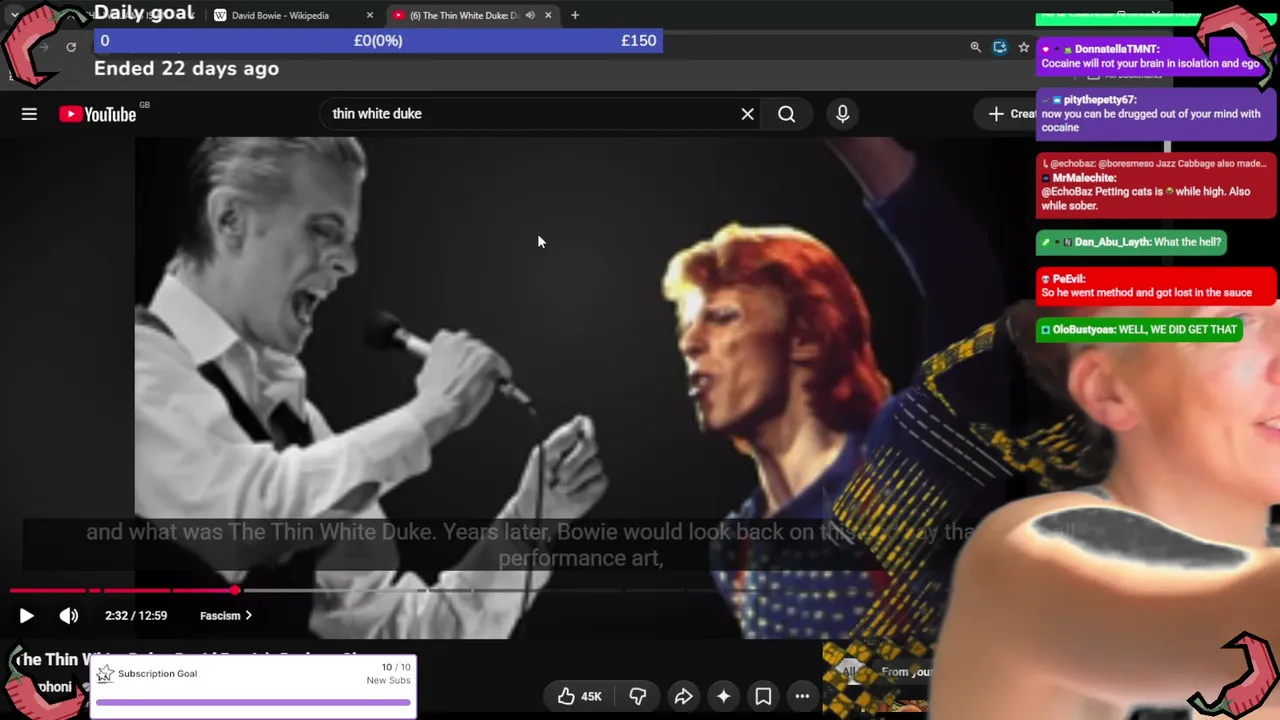Image resolution: width=1280 pixels, height=720 pixels.
Task: Start voice search with the microphone icon
Action: [843, 114]
